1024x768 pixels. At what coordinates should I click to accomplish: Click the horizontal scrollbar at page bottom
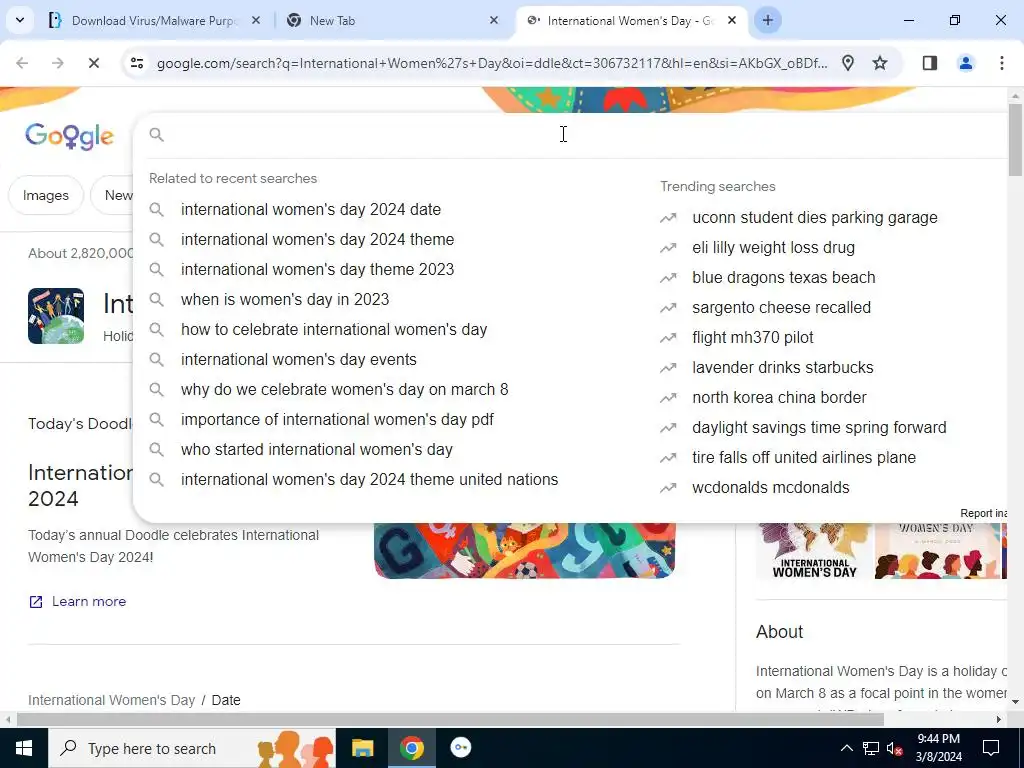(x=449, y=720)
